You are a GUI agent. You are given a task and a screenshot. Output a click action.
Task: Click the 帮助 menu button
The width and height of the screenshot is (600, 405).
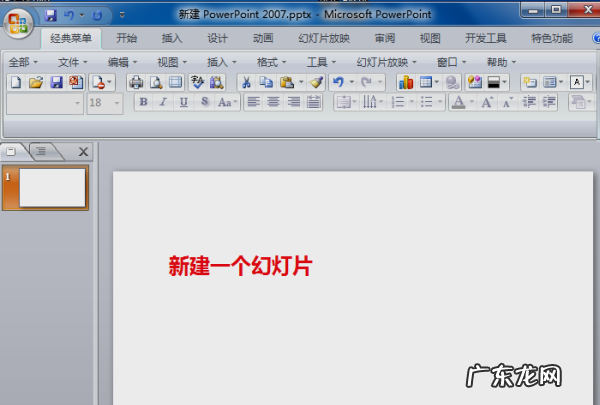coord(501,62)
